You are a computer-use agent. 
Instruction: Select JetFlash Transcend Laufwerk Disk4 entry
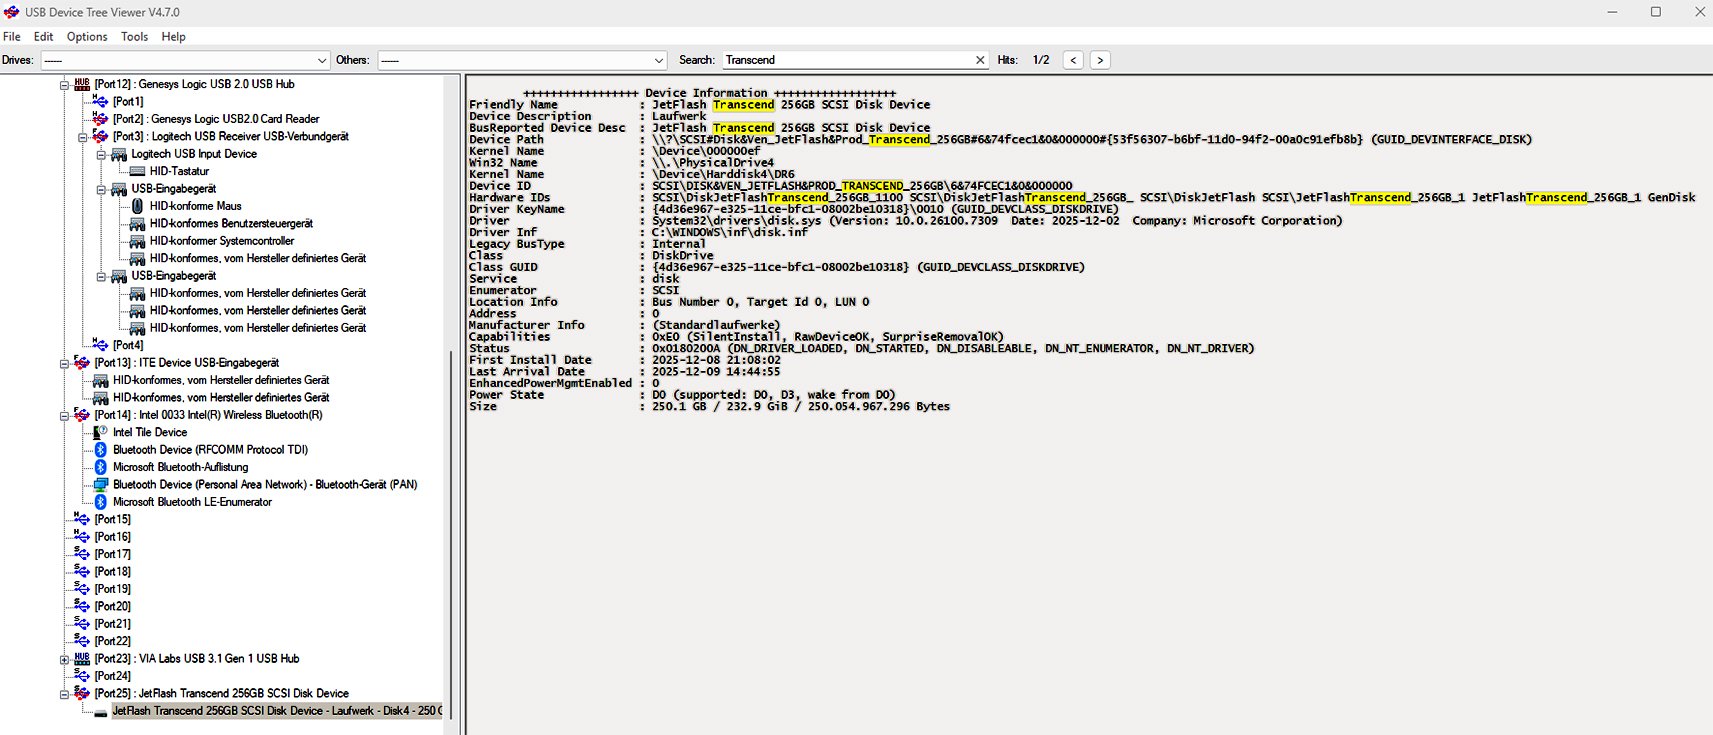coord(276,711)
